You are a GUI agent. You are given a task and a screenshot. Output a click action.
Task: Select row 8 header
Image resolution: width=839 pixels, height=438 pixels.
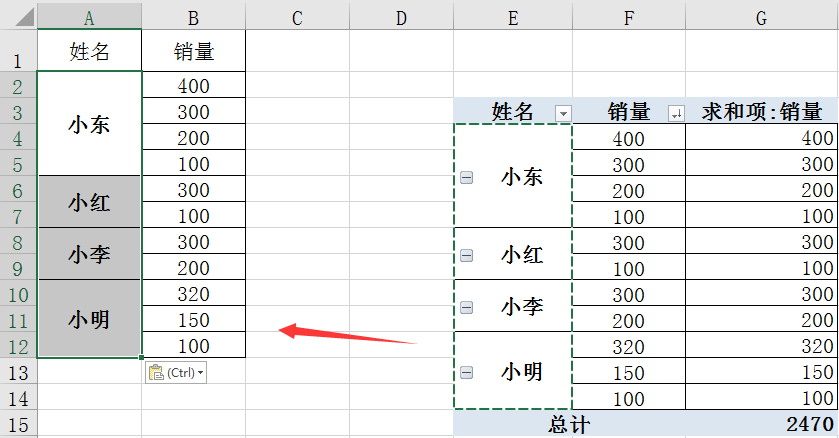(x=18, y=241)
